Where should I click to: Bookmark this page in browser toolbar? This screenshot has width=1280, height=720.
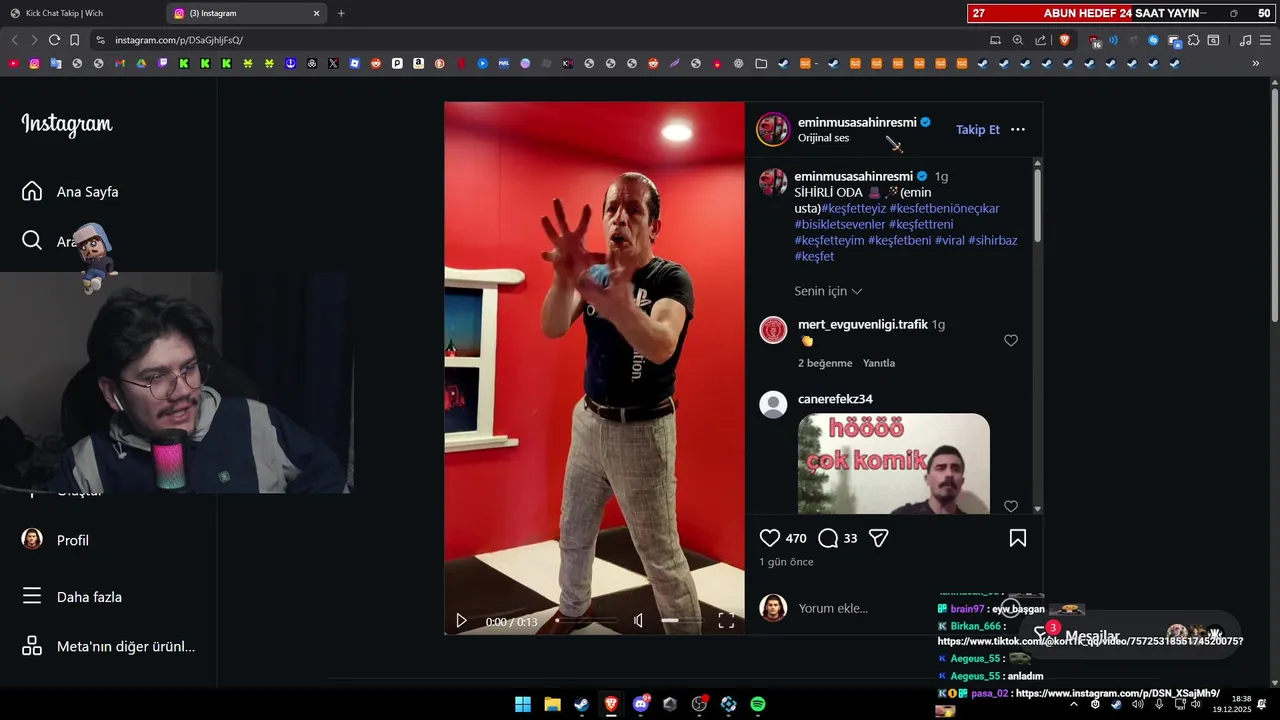tap(75, 40)
